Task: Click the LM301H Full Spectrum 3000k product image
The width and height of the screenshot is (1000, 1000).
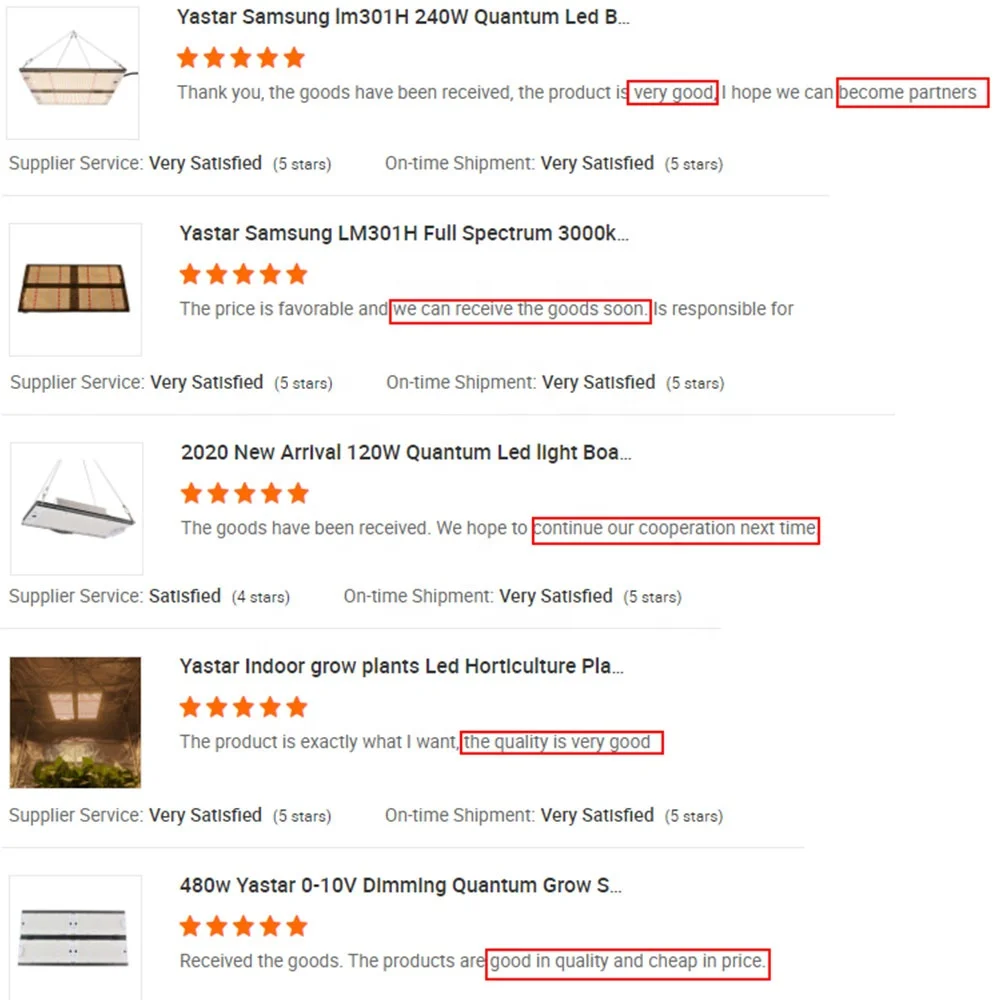Action: click(x=75, y=289)
